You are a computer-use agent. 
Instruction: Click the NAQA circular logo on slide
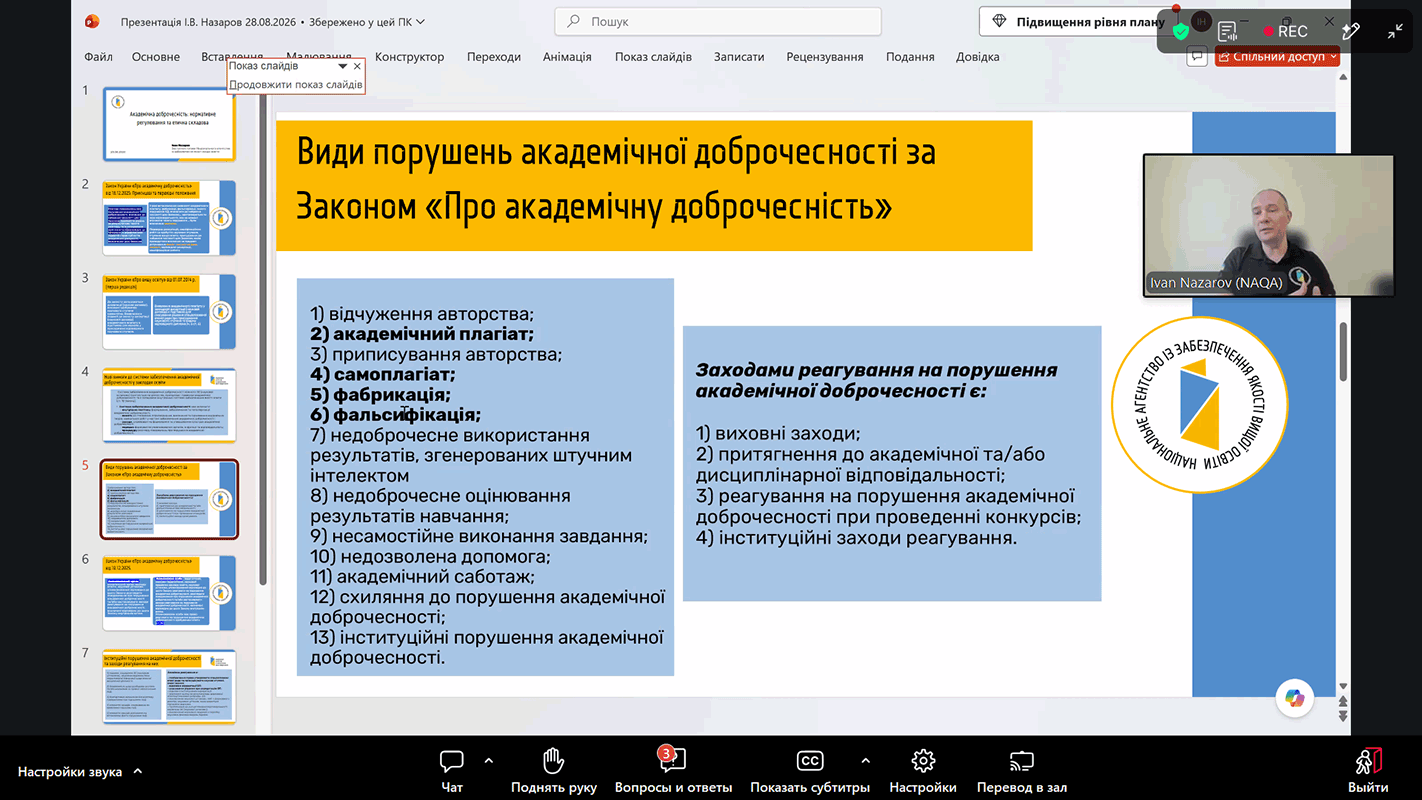click(1199, 403)
